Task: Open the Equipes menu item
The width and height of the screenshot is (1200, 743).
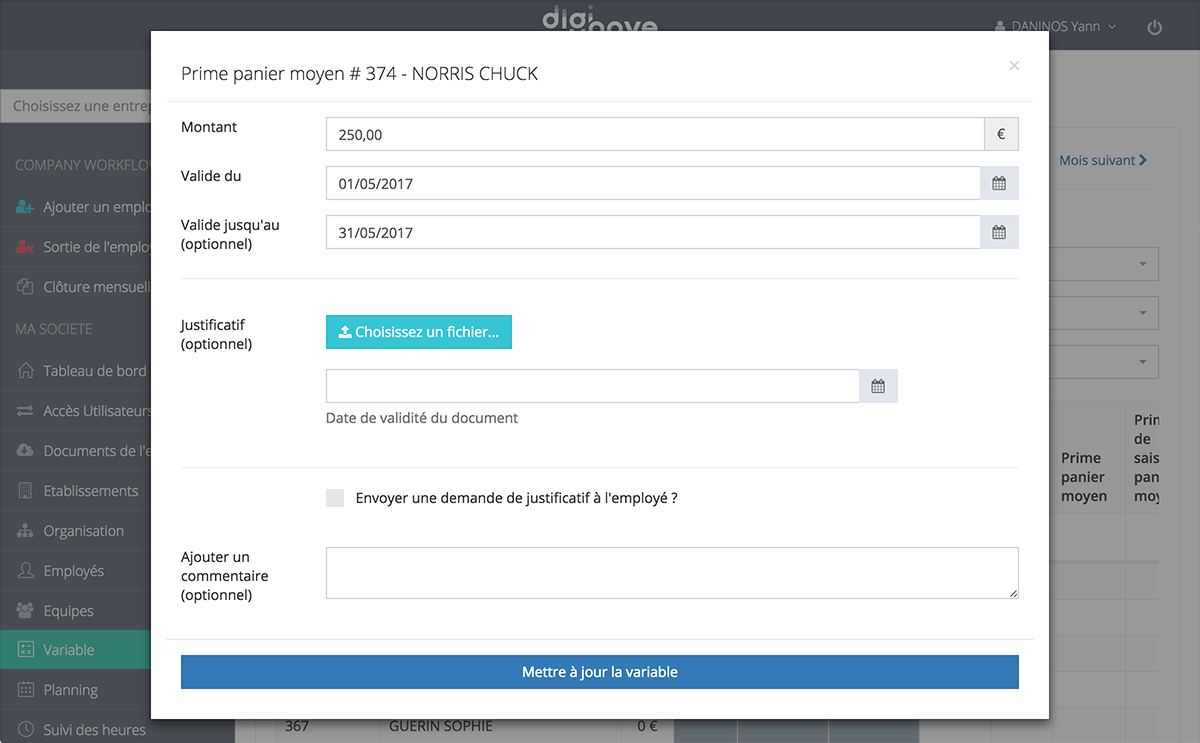Action: (x=68, y=611)
